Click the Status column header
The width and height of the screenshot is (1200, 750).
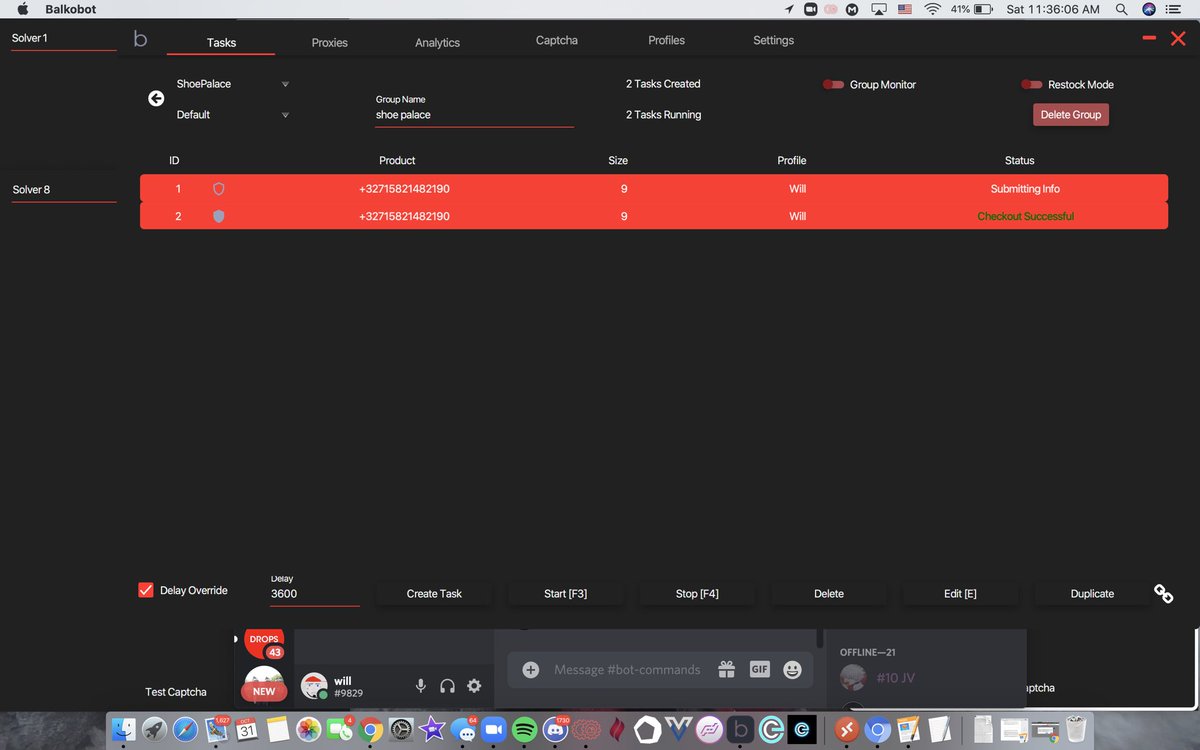[1019, 160]
